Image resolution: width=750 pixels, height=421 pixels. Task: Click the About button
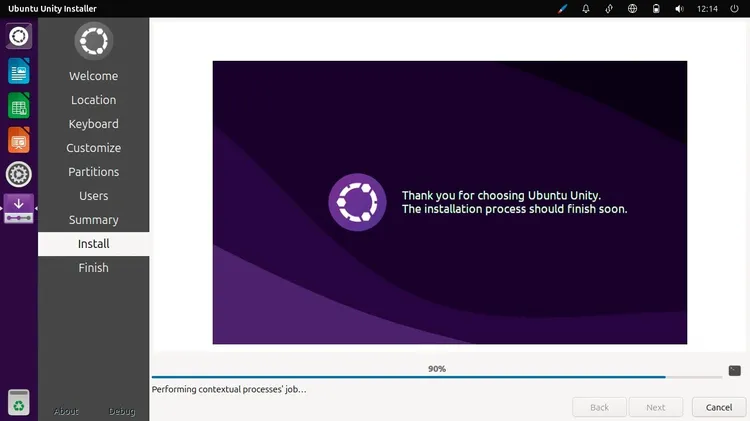[x=66, y=411]
